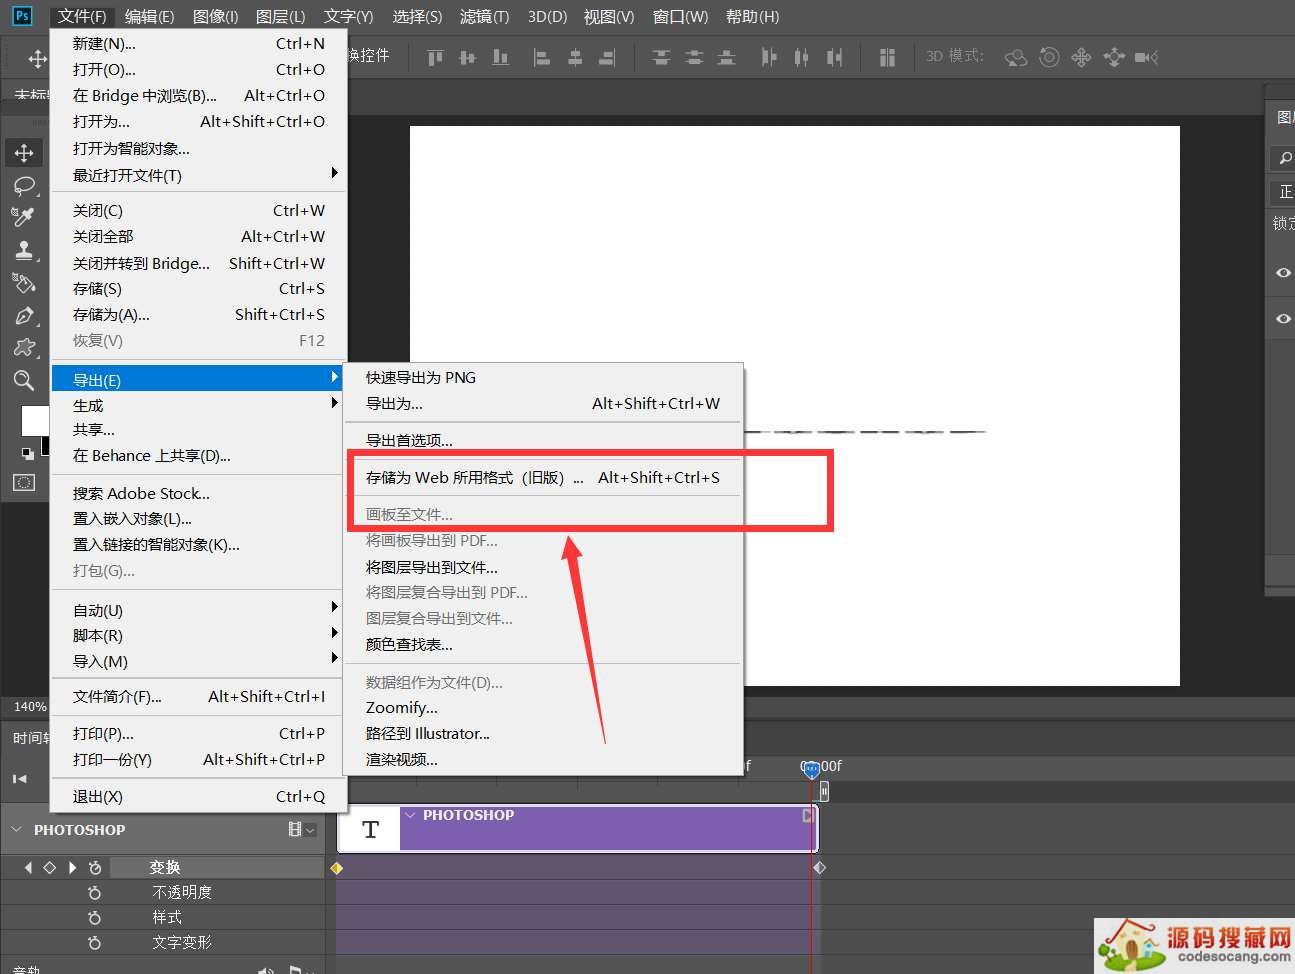The image size is (1295, 974).
Task: Expand 最近打开文件 submenu
Action: coord(335,174)
